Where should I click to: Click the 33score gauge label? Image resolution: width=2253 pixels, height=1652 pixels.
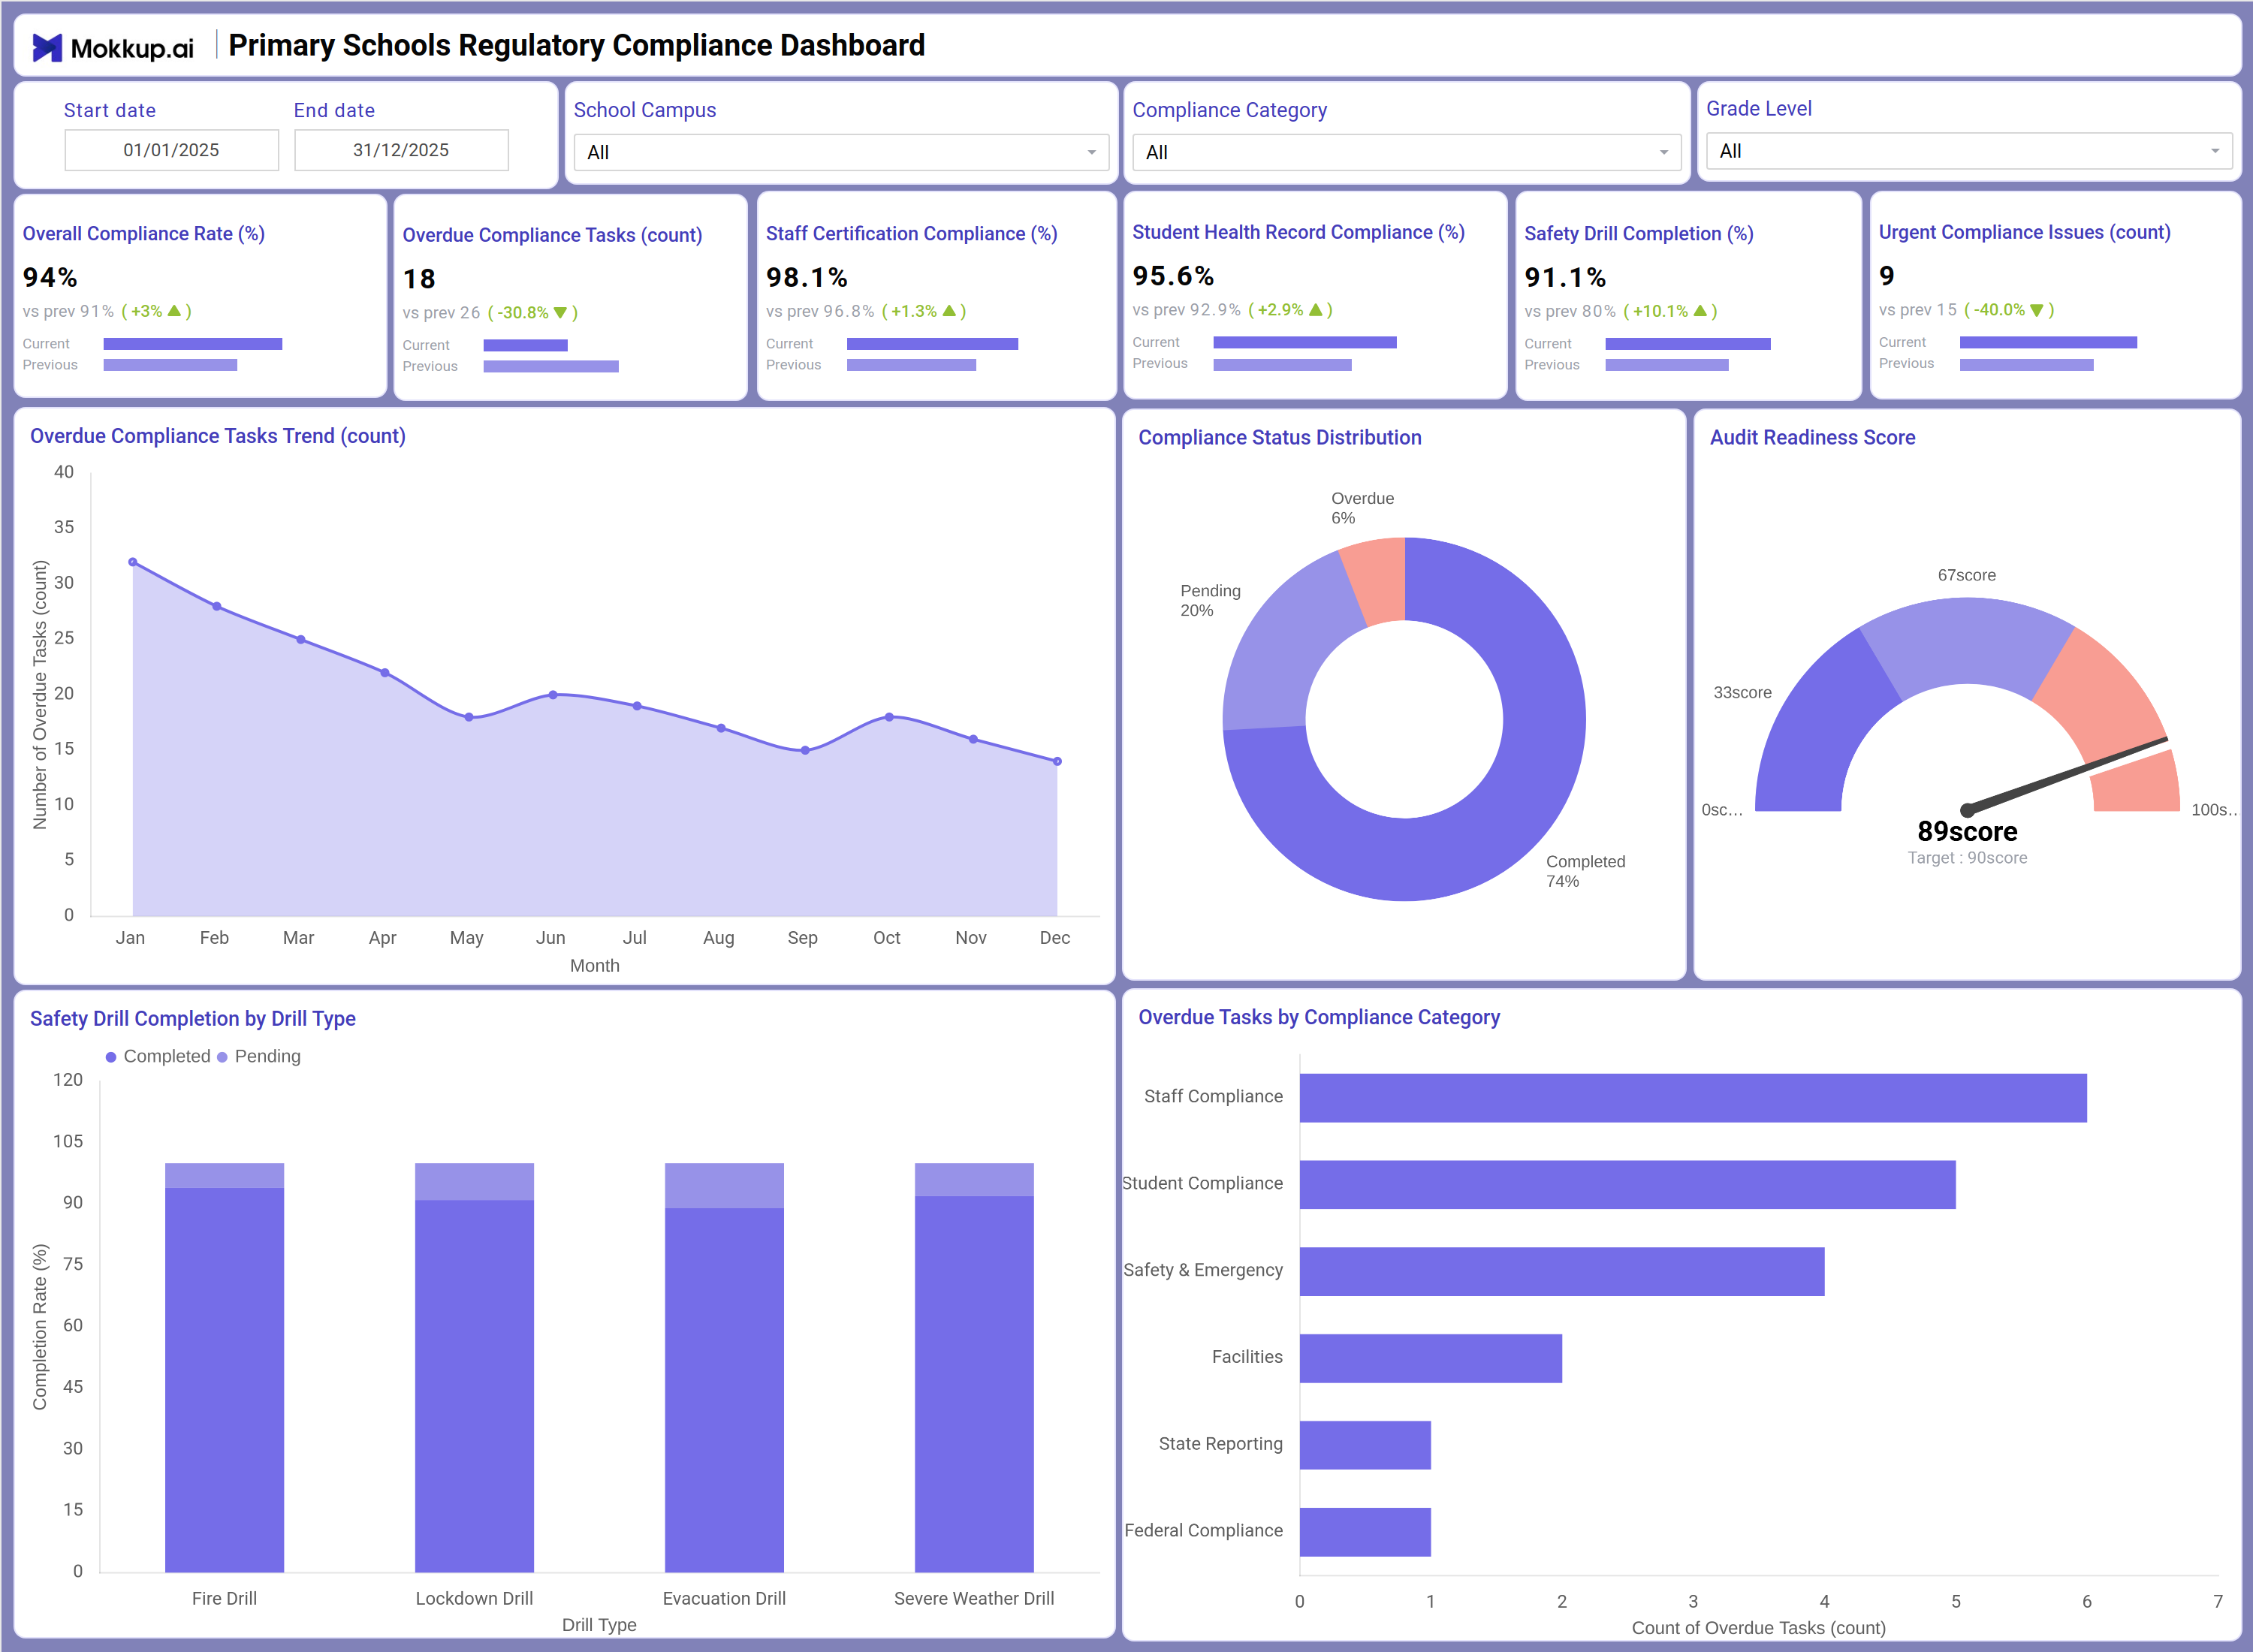[x=1742, y=692]
